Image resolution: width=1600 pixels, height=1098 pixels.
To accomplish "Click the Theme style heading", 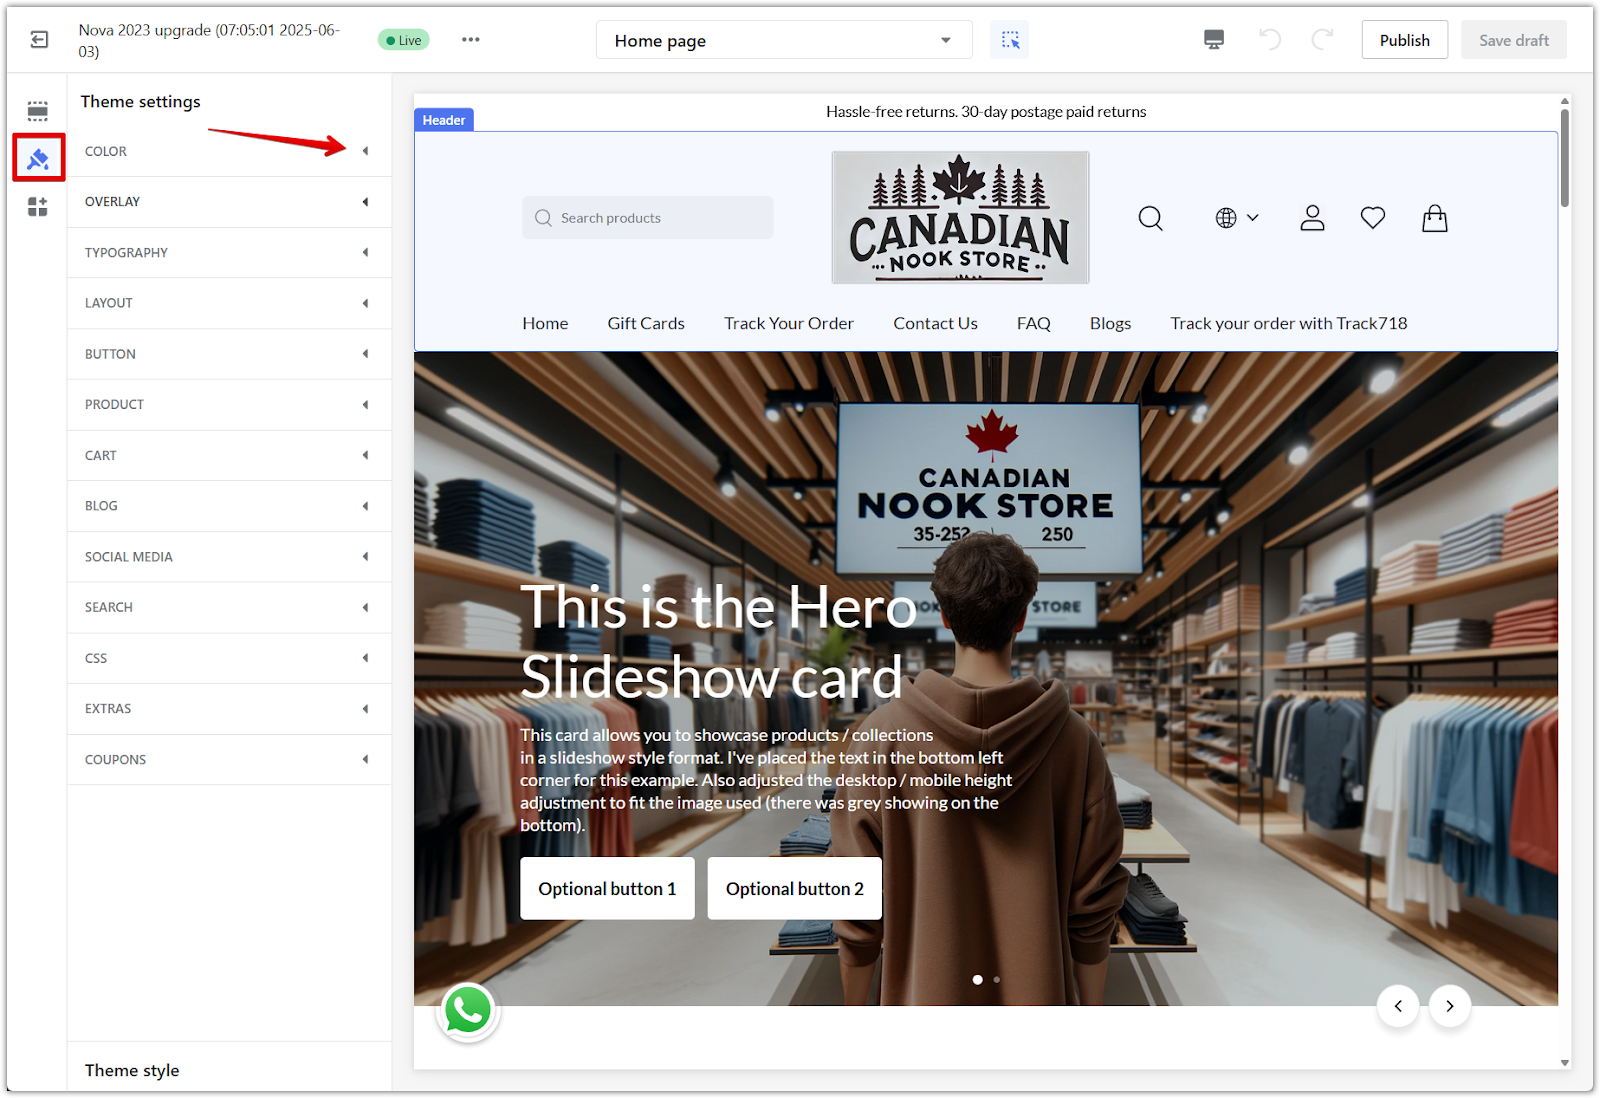I will [x=132, y=1070].
